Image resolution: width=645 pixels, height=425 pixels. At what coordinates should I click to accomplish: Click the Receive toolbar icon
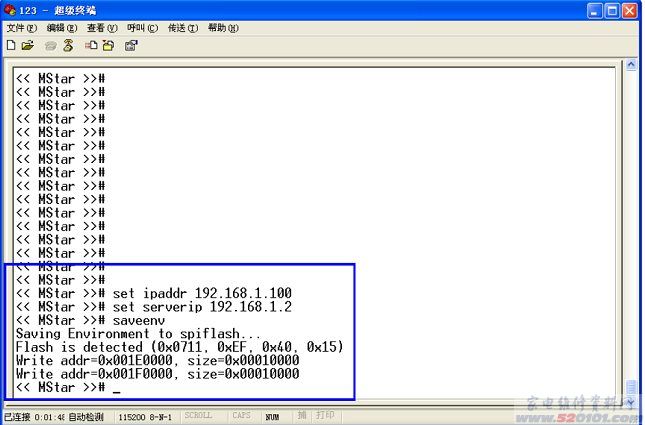click(107, 45)
